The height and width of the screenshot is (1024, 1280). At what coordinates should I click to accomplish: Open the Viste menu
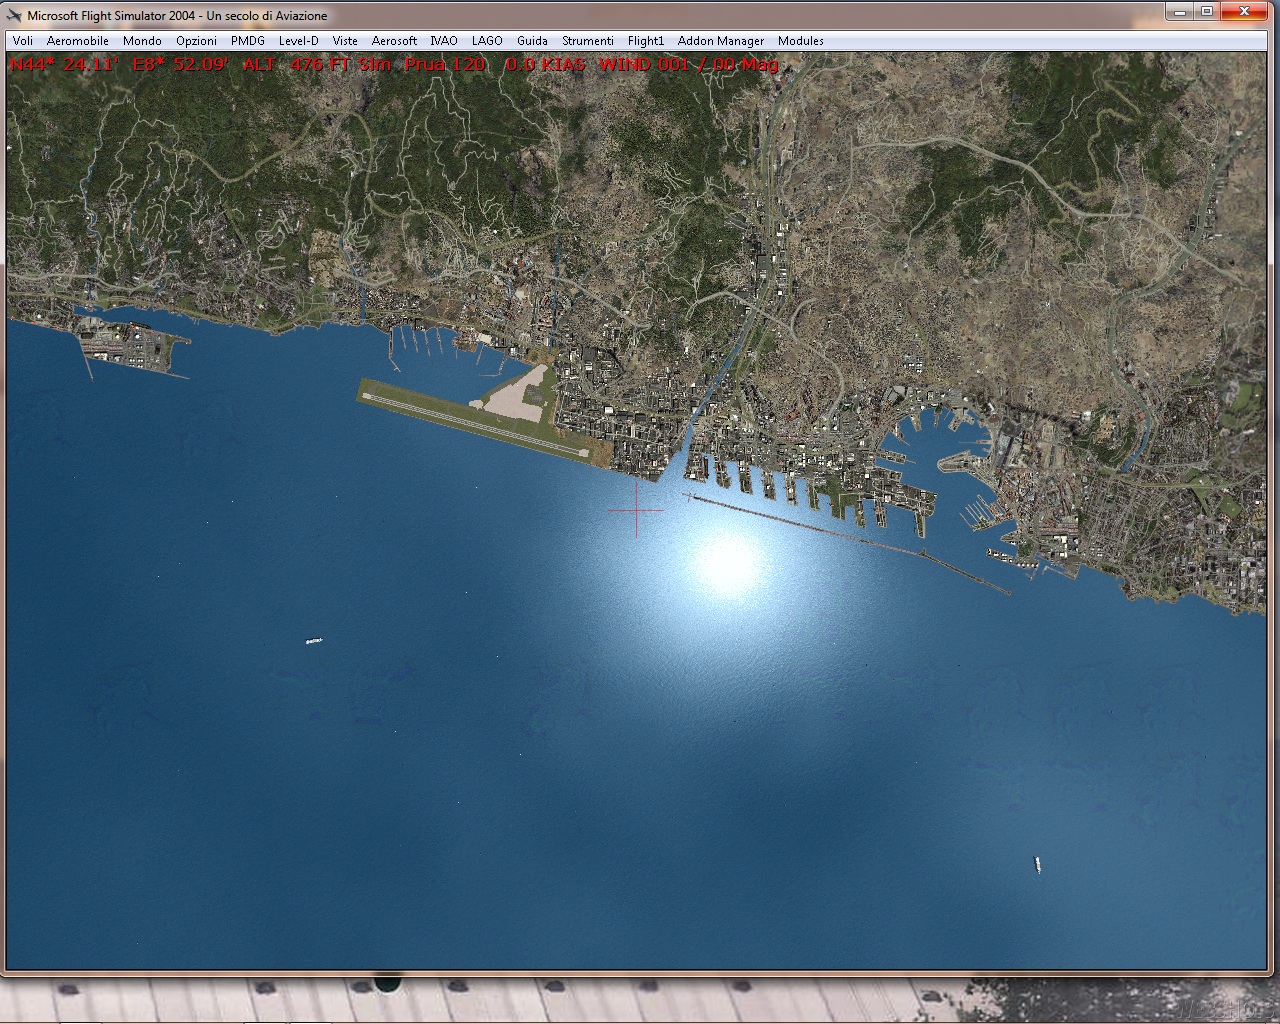pyautogui.click(x=345, y=41)
